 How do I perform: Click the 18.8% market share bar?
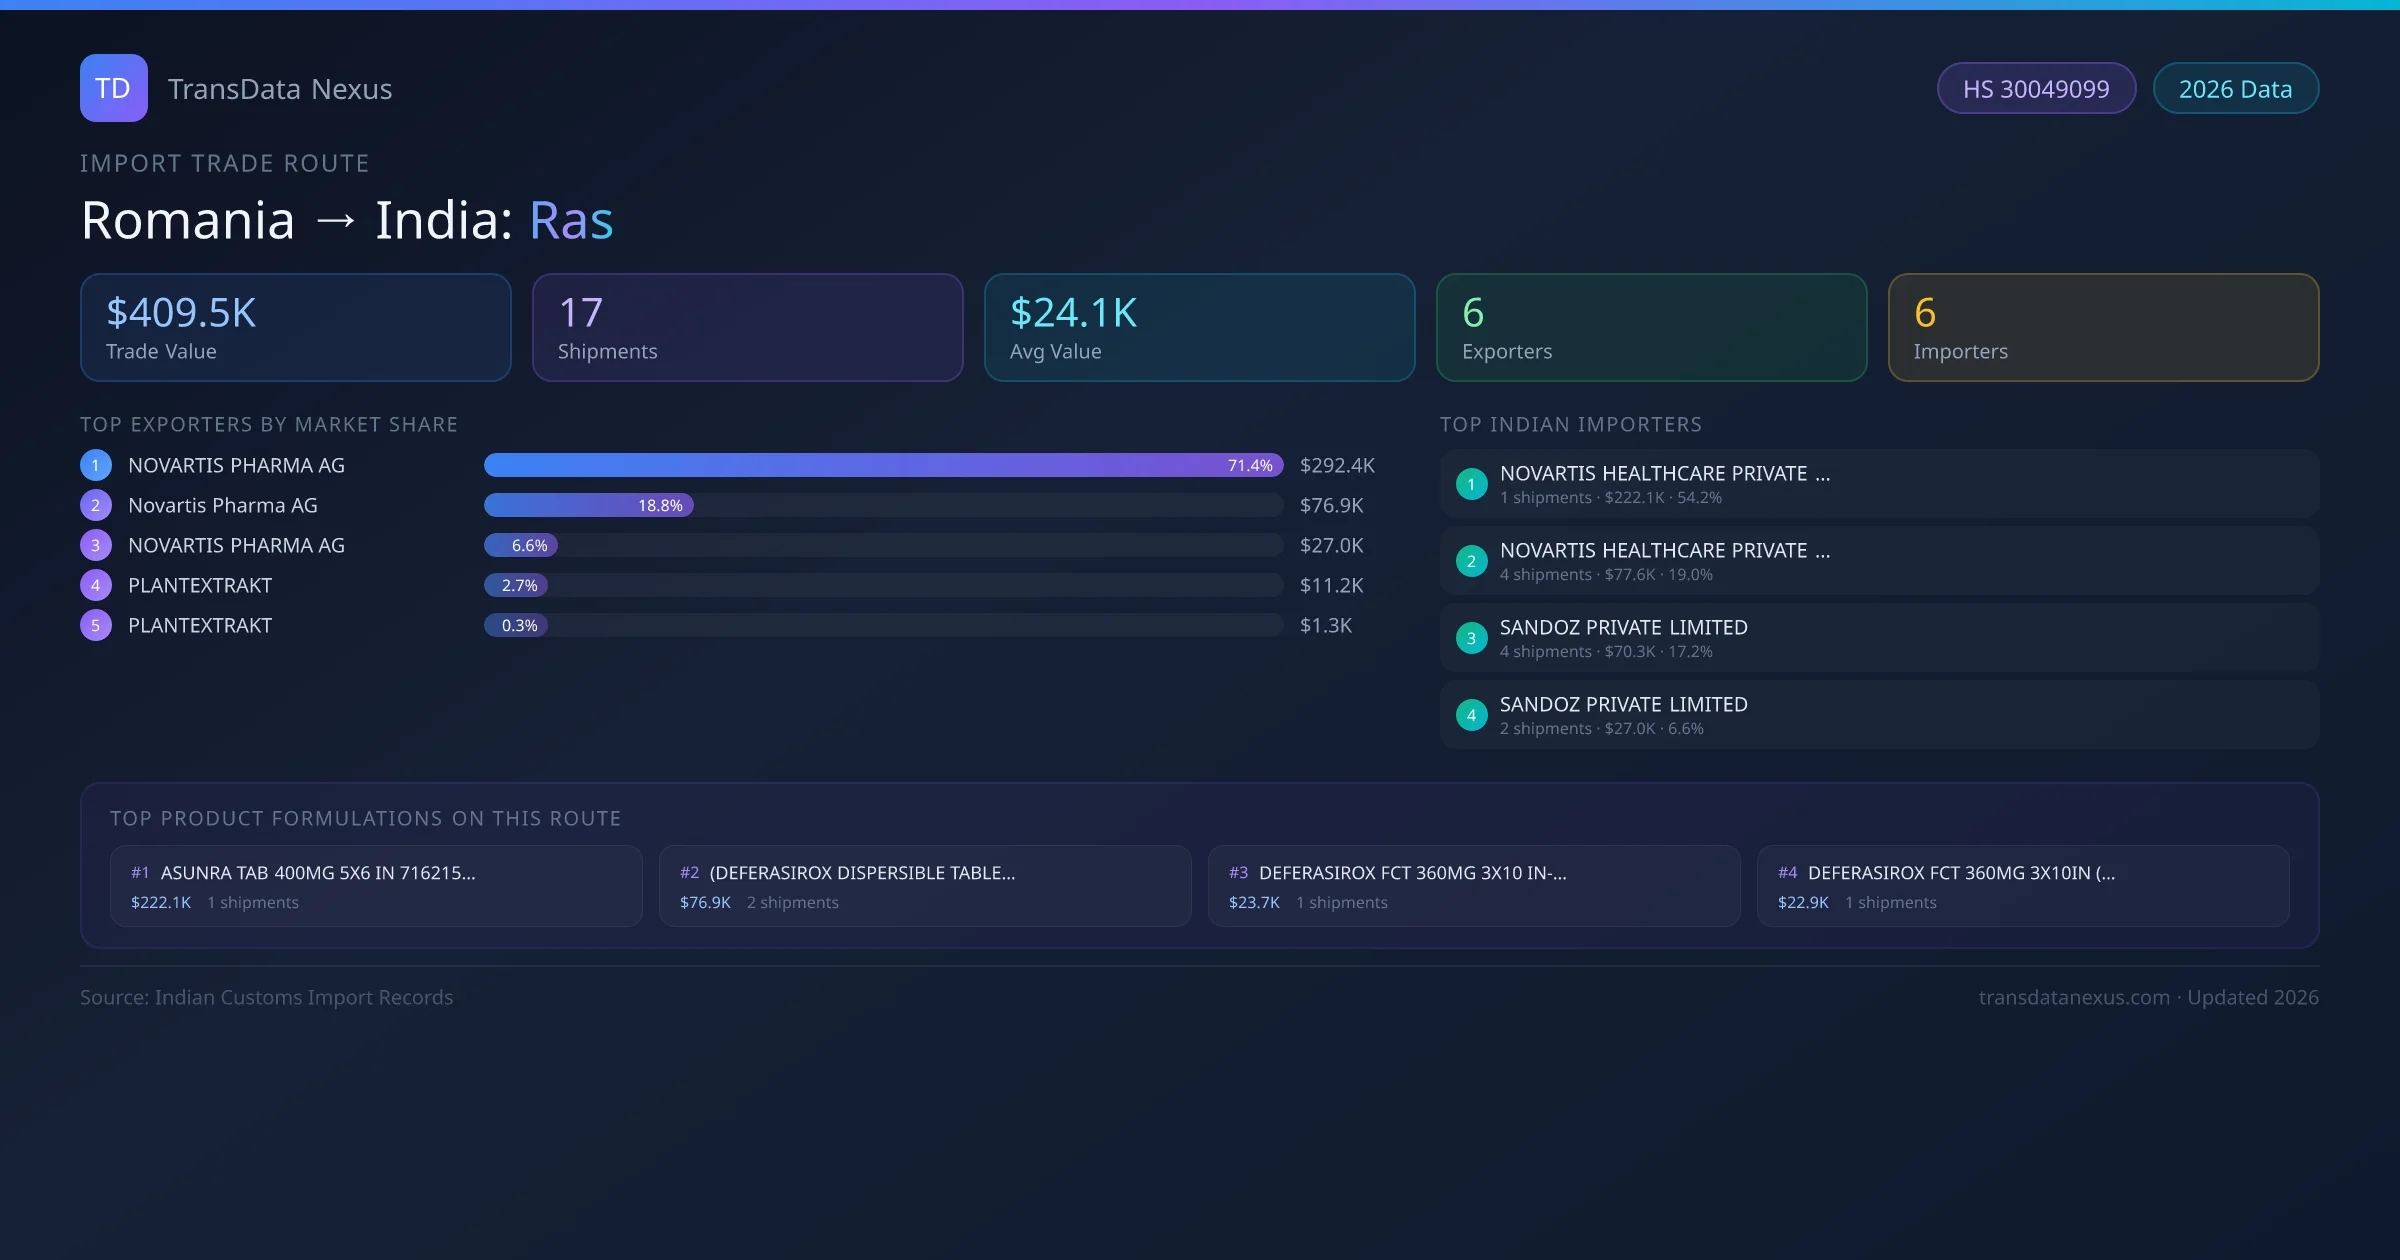pyautogui.click(x=588, y=505)
